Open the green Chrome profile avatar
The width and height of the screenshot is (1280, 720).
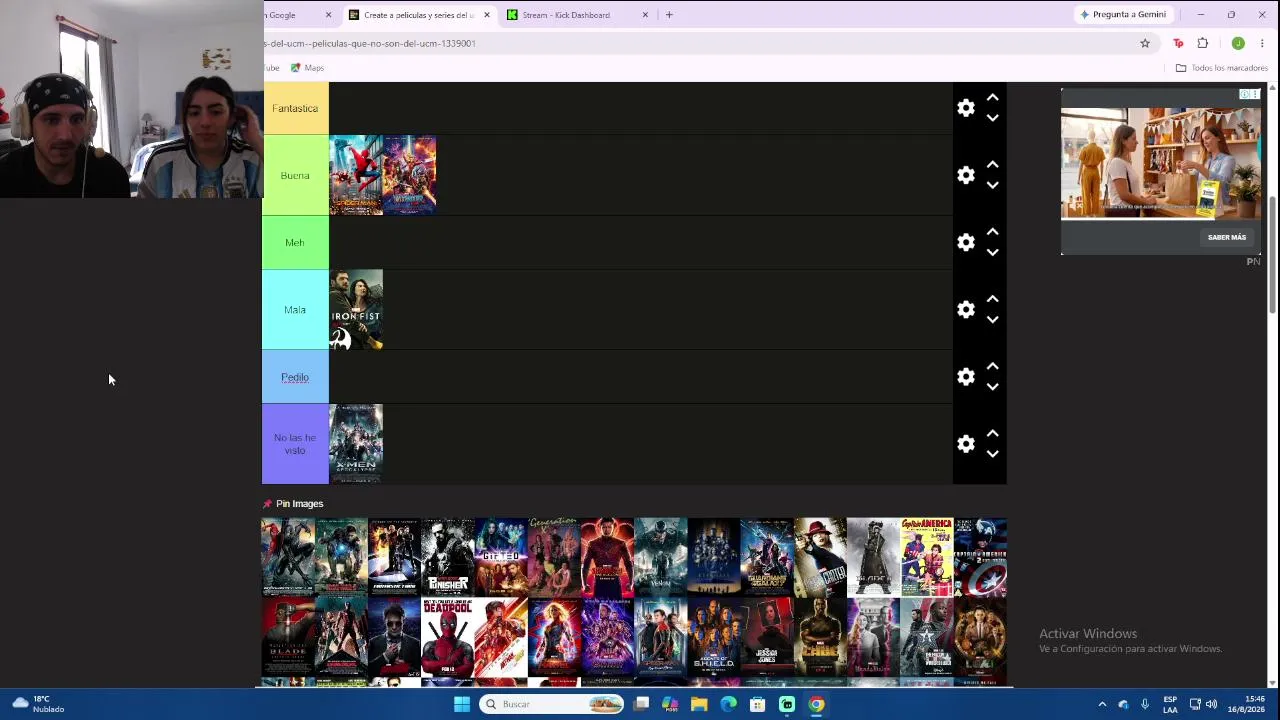[x=1238, y=43]
